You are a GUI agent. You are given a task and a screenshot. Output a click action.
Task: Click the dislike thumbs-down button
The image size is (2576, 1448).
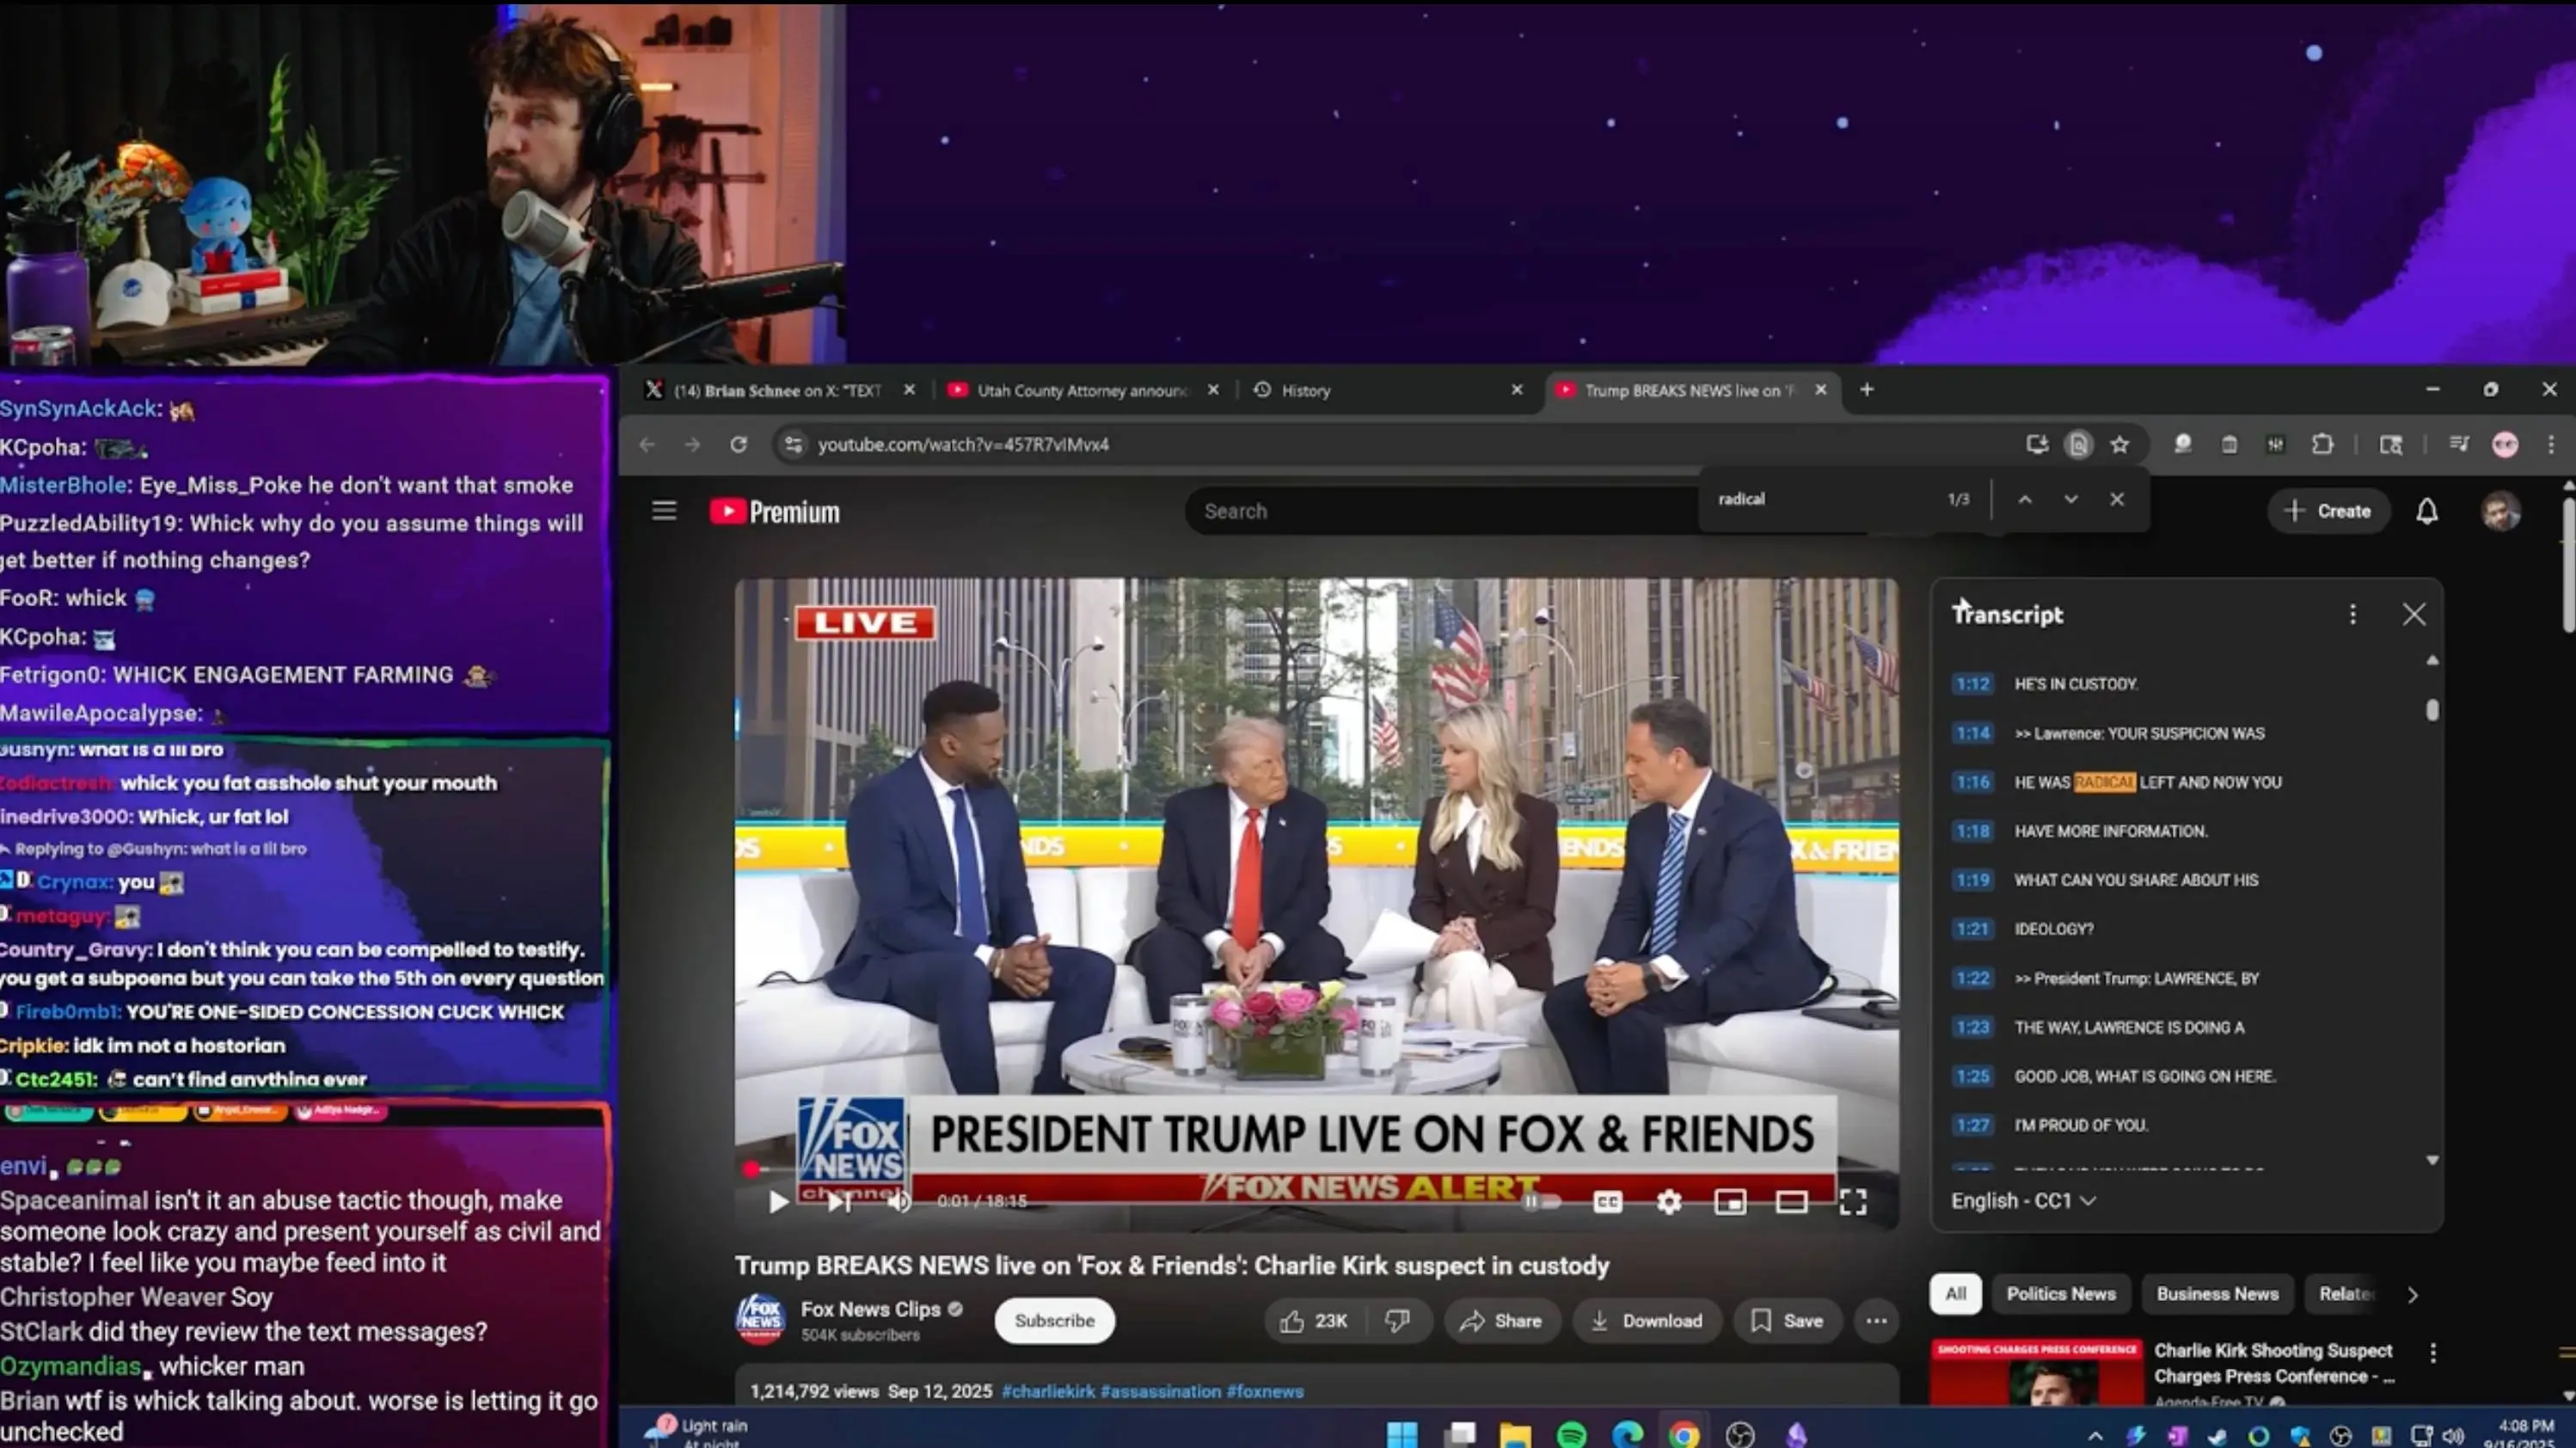(x=1397, y=1321)
